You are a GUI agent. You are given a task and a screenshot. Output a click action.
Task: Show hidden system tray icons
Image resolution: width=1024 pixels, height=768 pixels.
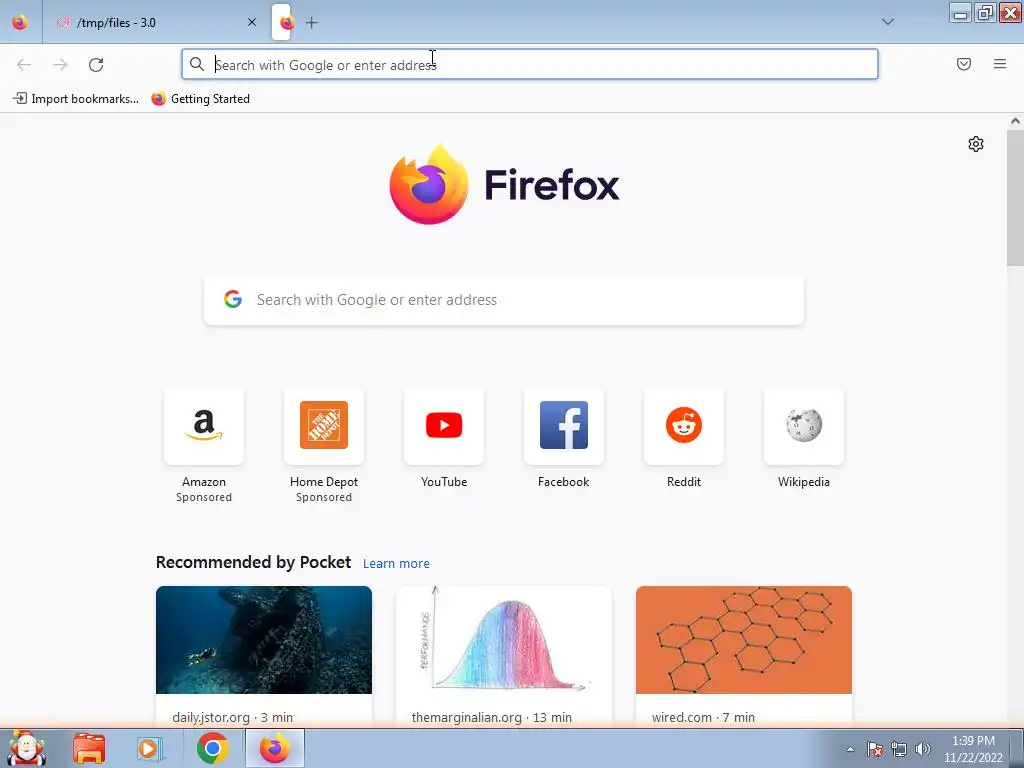pyautogui.click(x=850, y=750)
